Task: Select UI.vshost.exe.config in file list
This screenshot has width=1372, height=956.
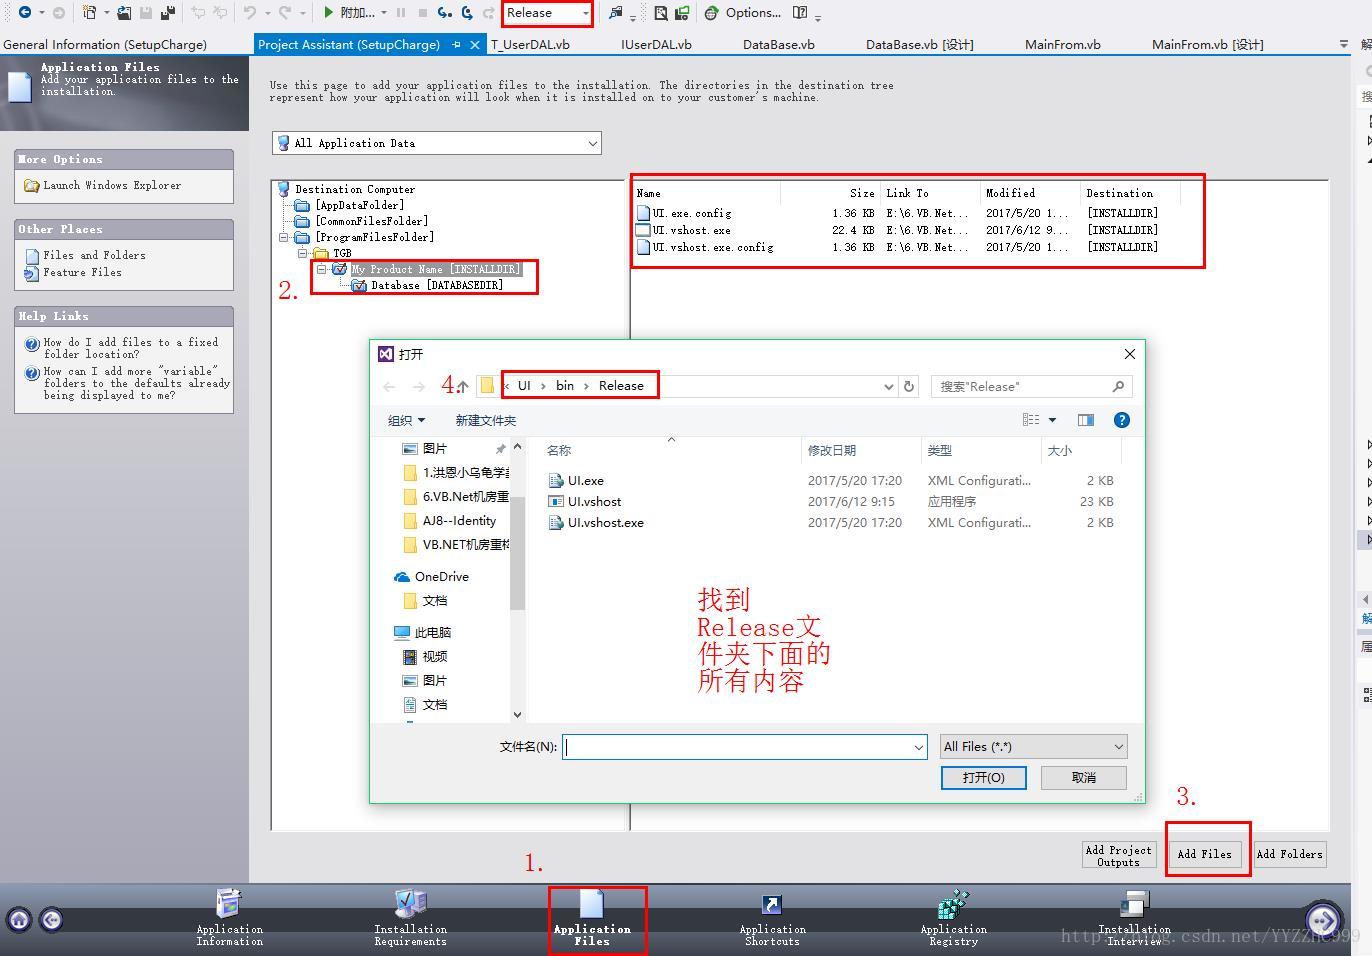Action: coord(712,247)
